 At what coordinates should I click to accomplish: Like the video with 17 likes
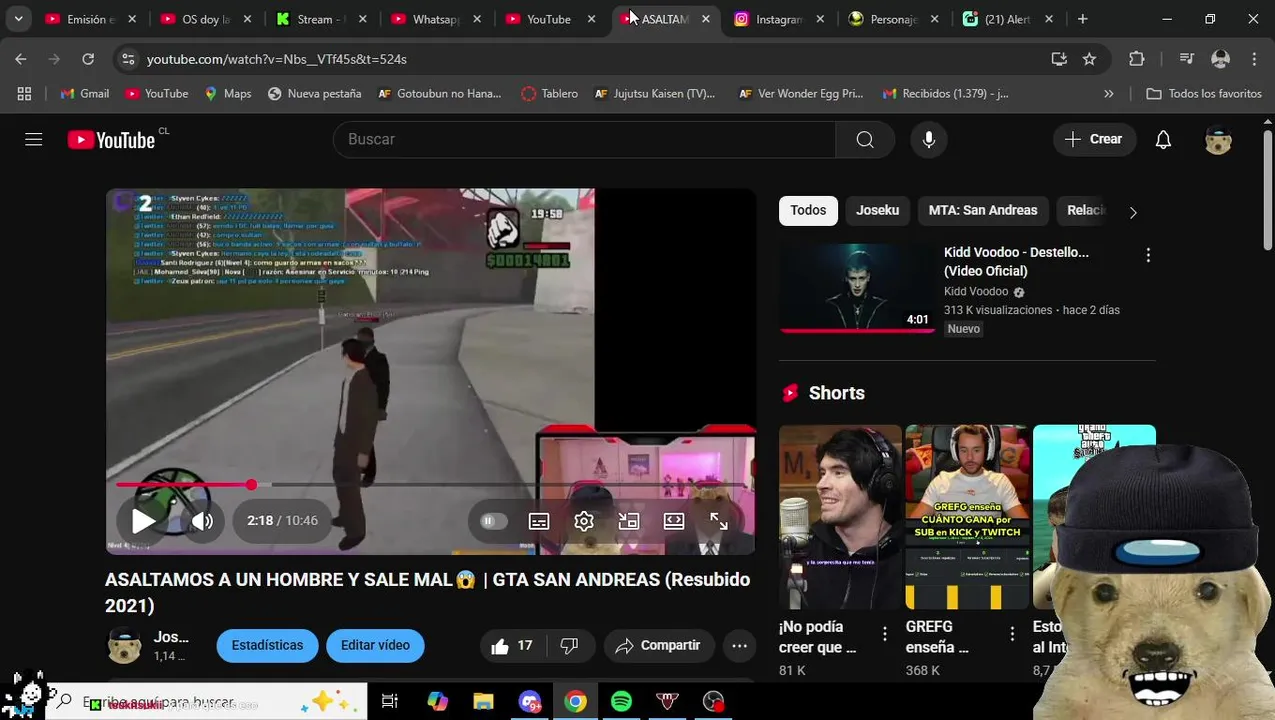click(x=512, y=646)
